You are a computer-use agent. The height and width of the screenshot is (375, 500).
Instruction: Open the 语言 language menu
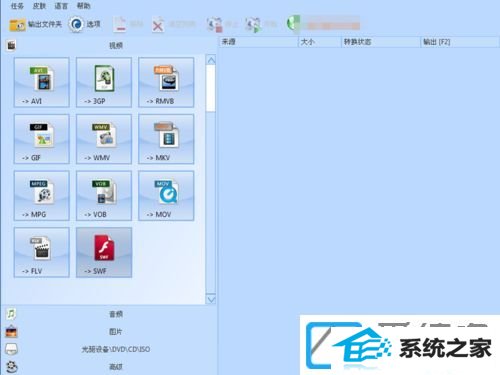click(61, 6)
